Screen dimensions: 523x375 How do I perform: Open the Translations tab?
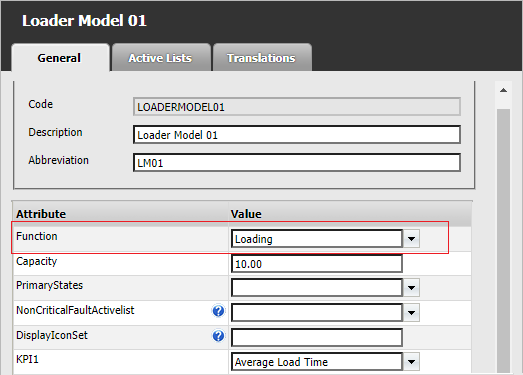(x=262, y=57)
